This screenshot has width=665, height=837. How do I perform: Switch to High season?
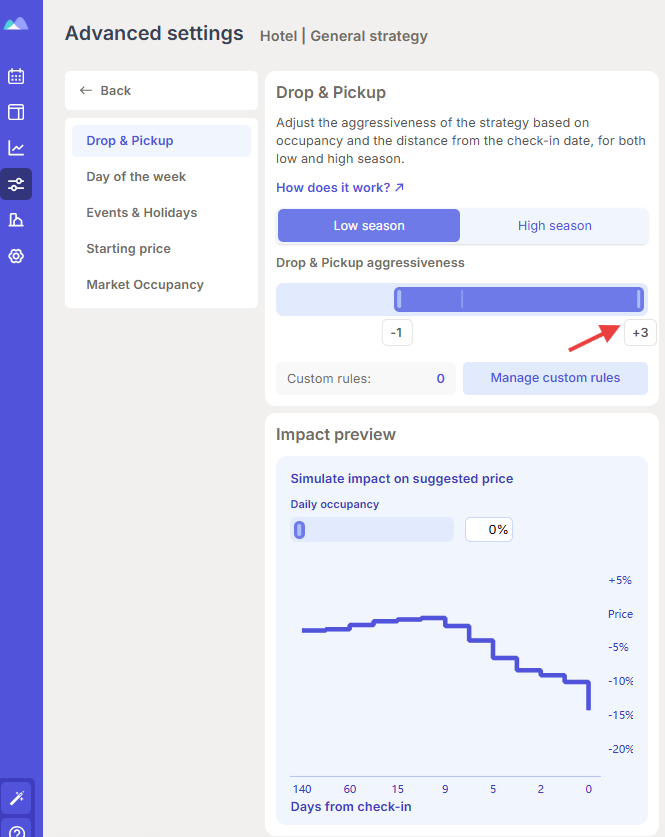coord(554,226)
